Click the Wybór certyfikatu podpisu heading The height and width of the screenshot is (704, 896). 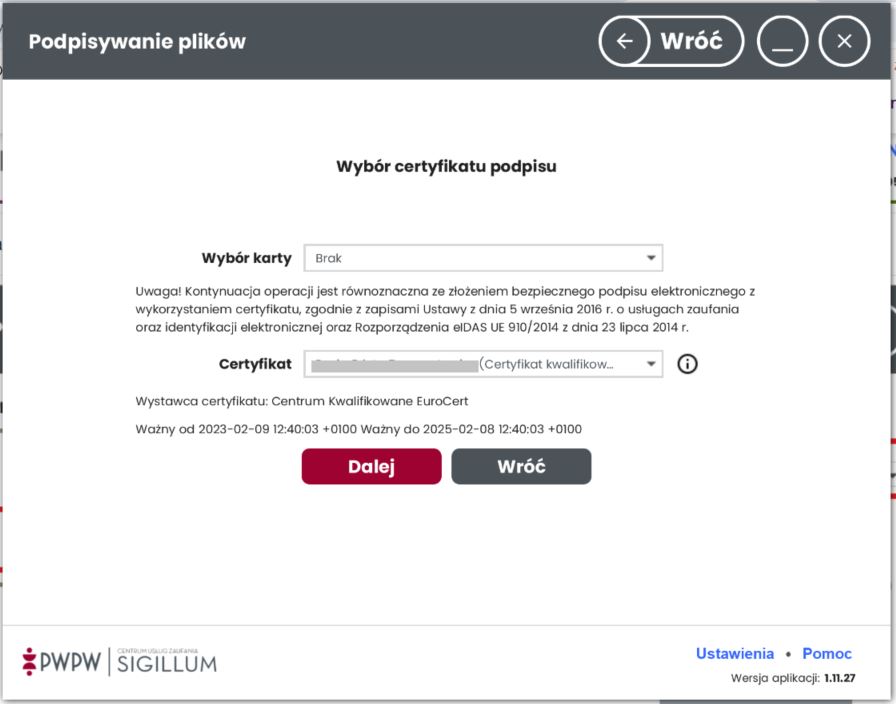pos(446,166)
